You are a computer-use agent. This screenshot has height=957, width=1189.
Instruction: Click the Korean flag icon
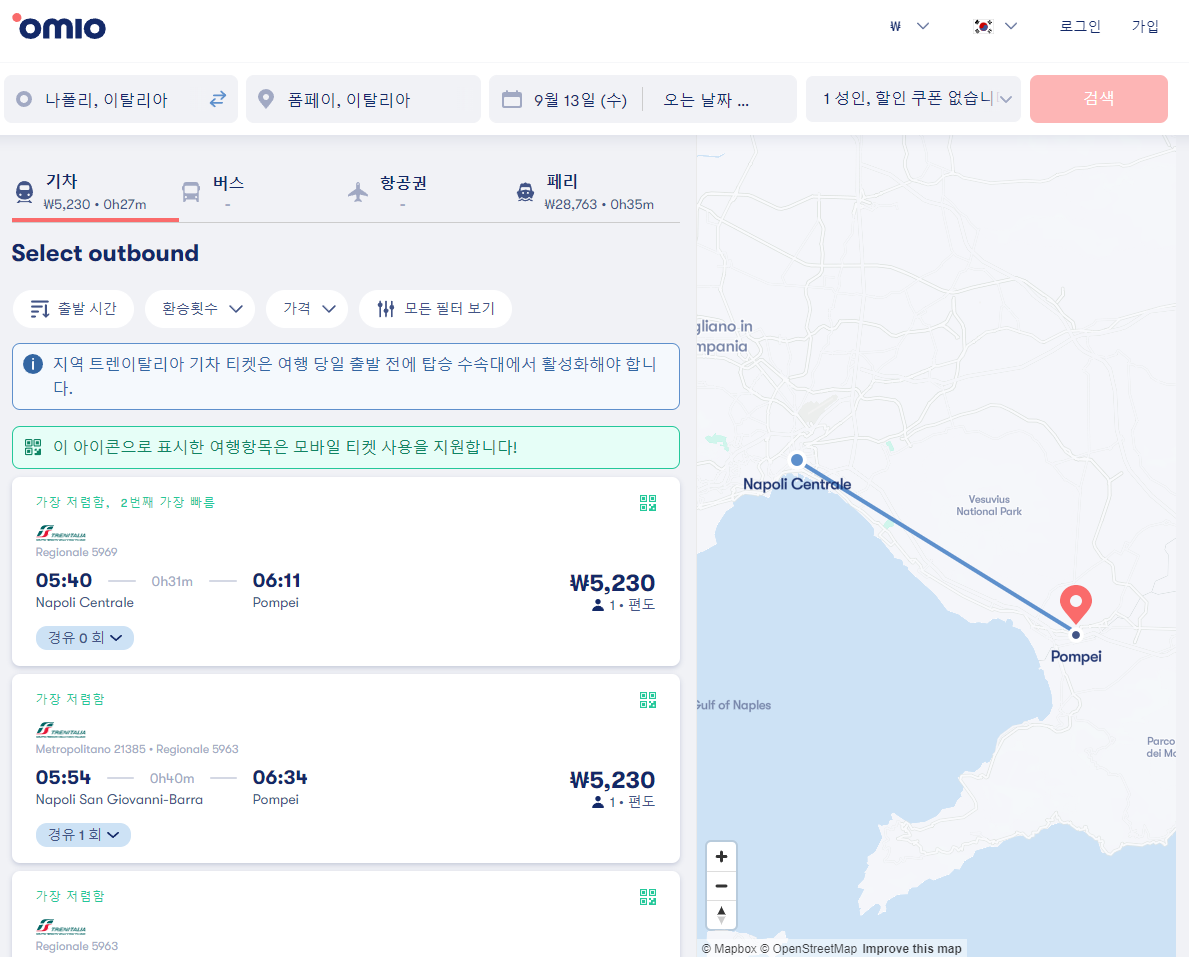(x=984, y=27)
